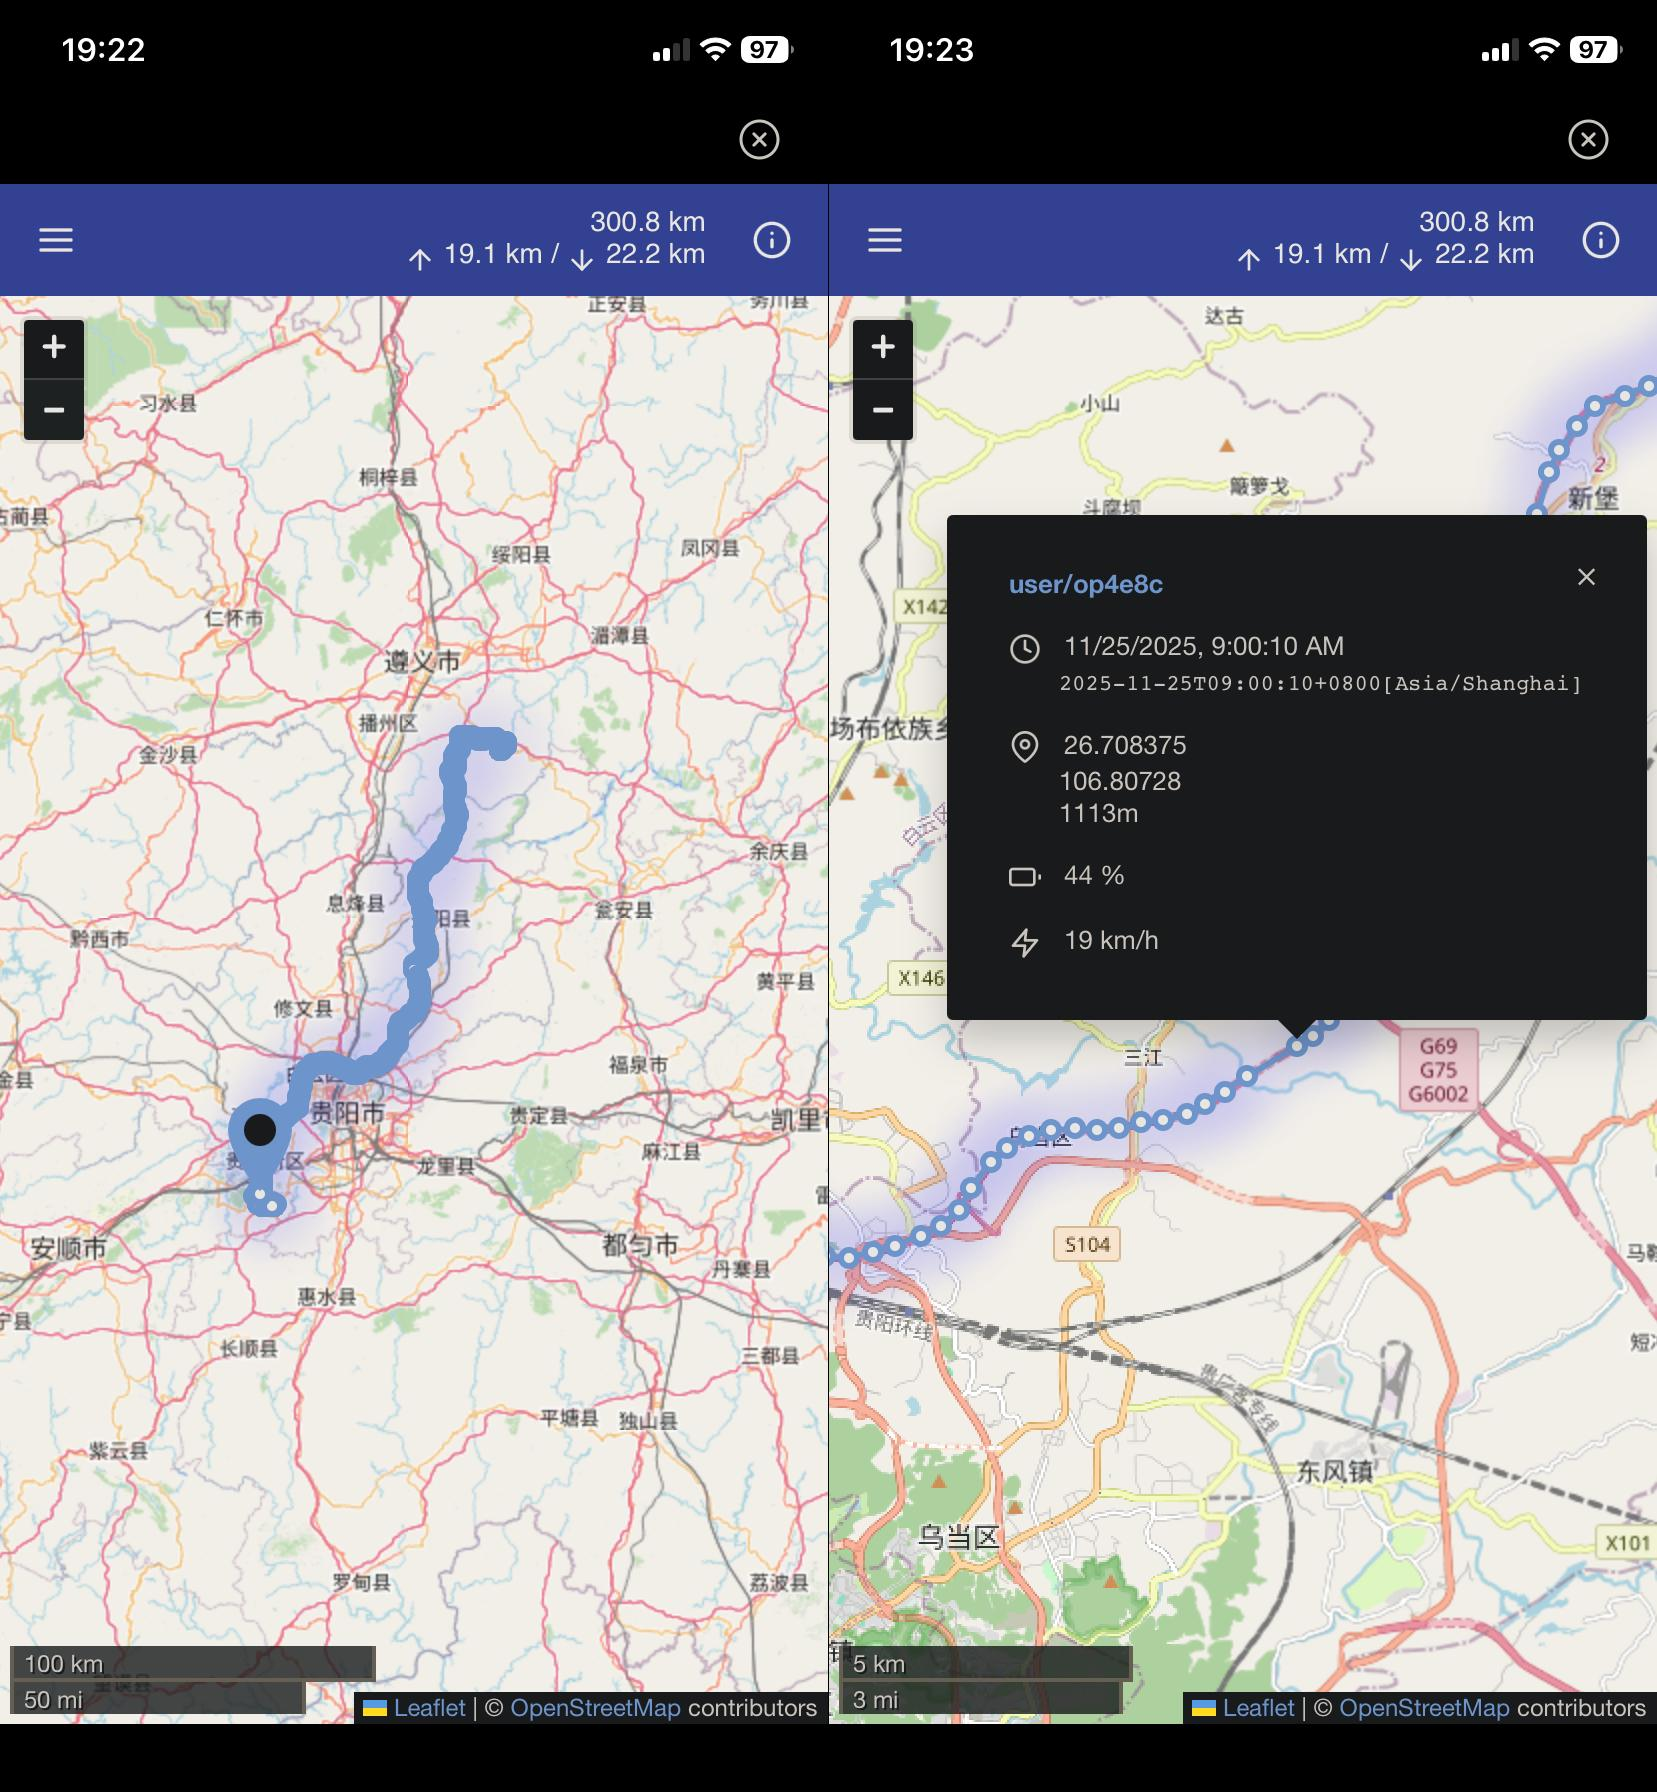Image resolution: width=1657 pixels, height=1792 pixels.
Task: Open Leaflet link on right map
Action: point(1258,1707)
